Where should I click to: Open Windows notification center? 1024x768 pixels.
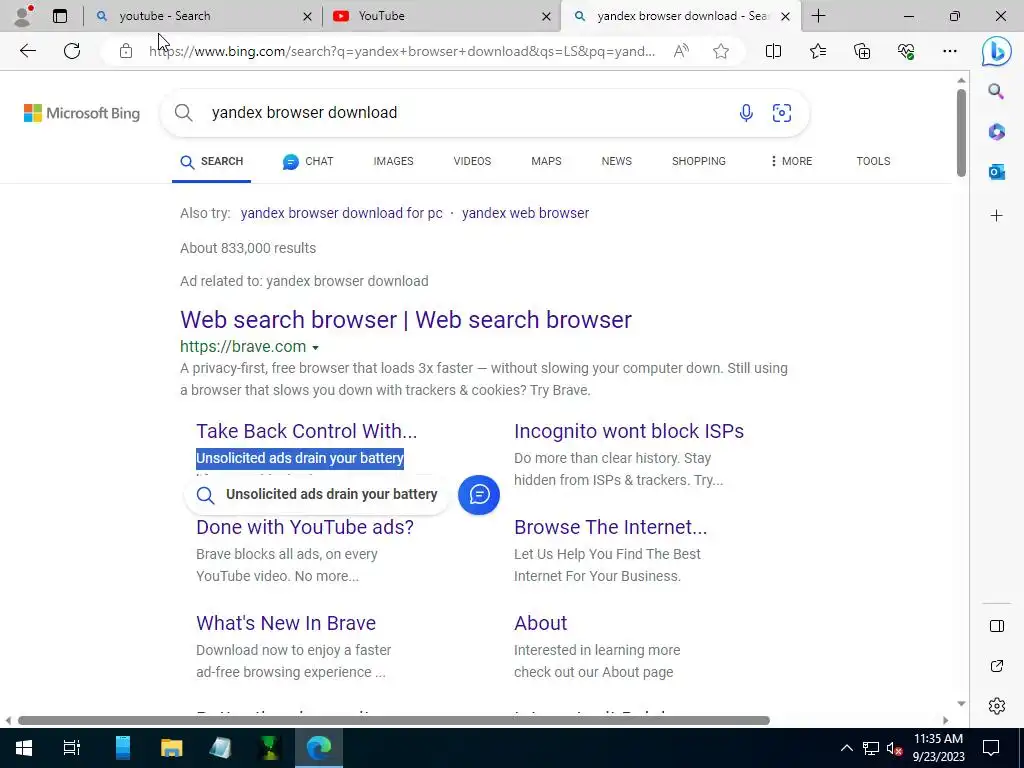tap(991, 748)
